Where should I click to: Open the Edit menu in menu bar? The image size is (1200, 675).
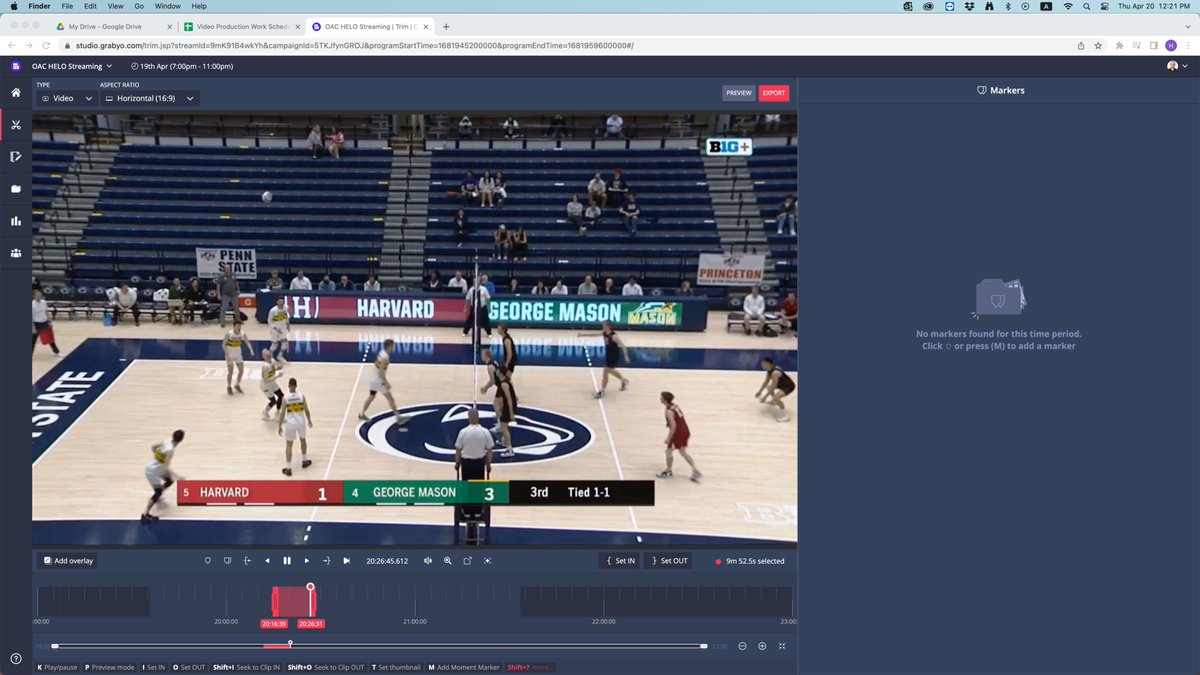(91, 6)
